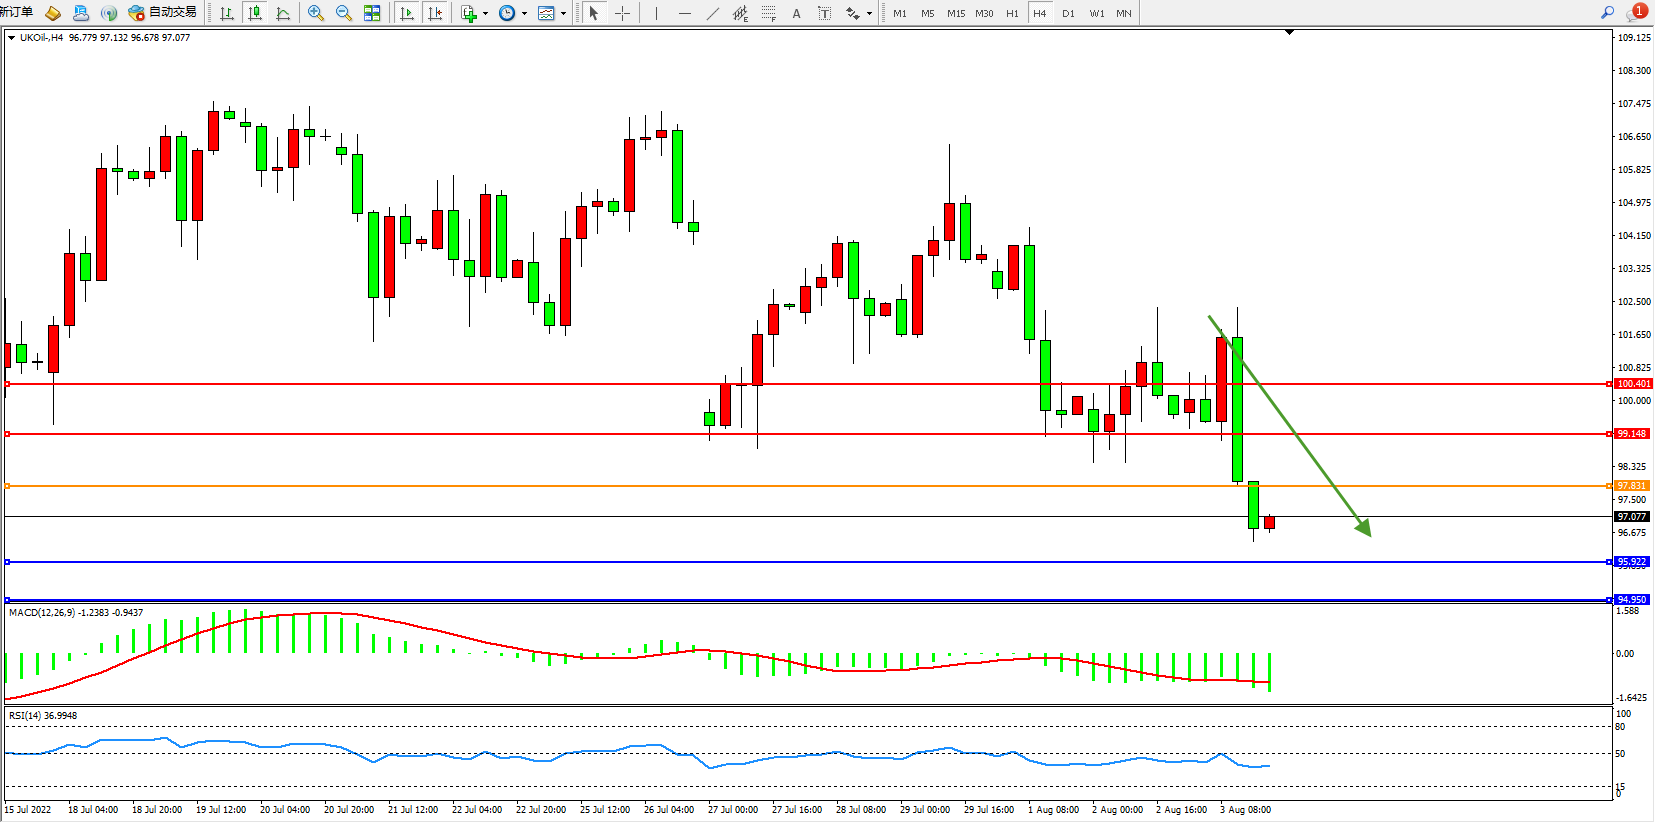Toggle the chart shift button

tap(434, 13)
